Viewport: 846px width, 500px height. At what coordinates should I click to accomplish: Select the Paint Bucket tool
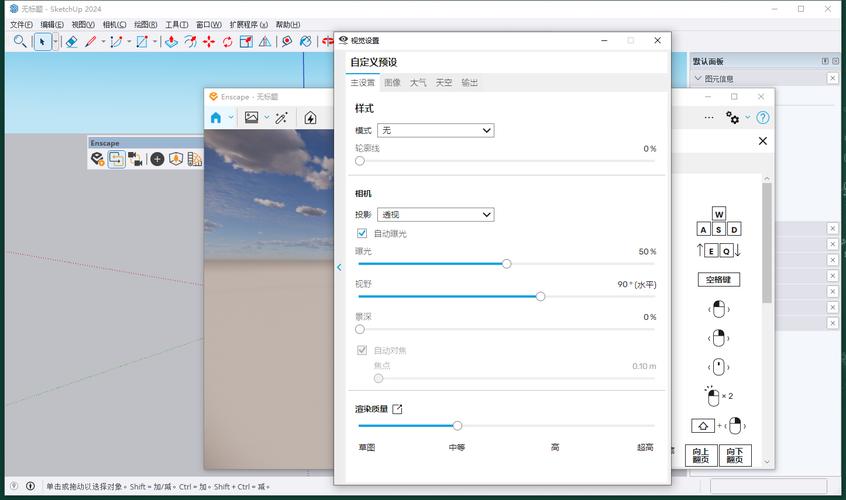pos(306,42)
